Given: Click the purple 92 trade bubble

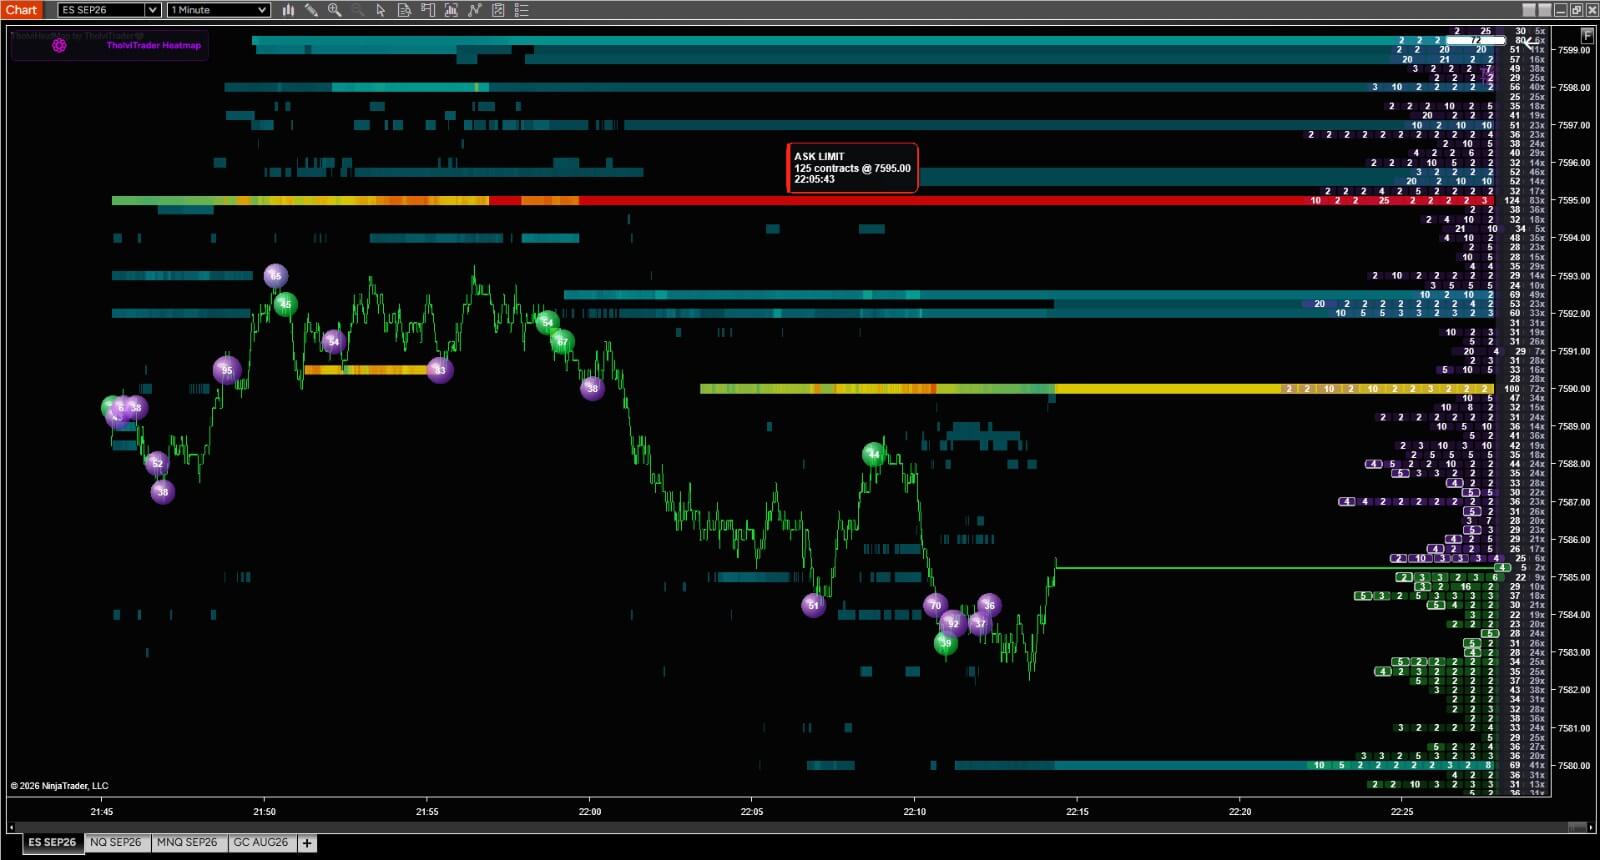Looking at the screenshot, I should coord(953,624).
